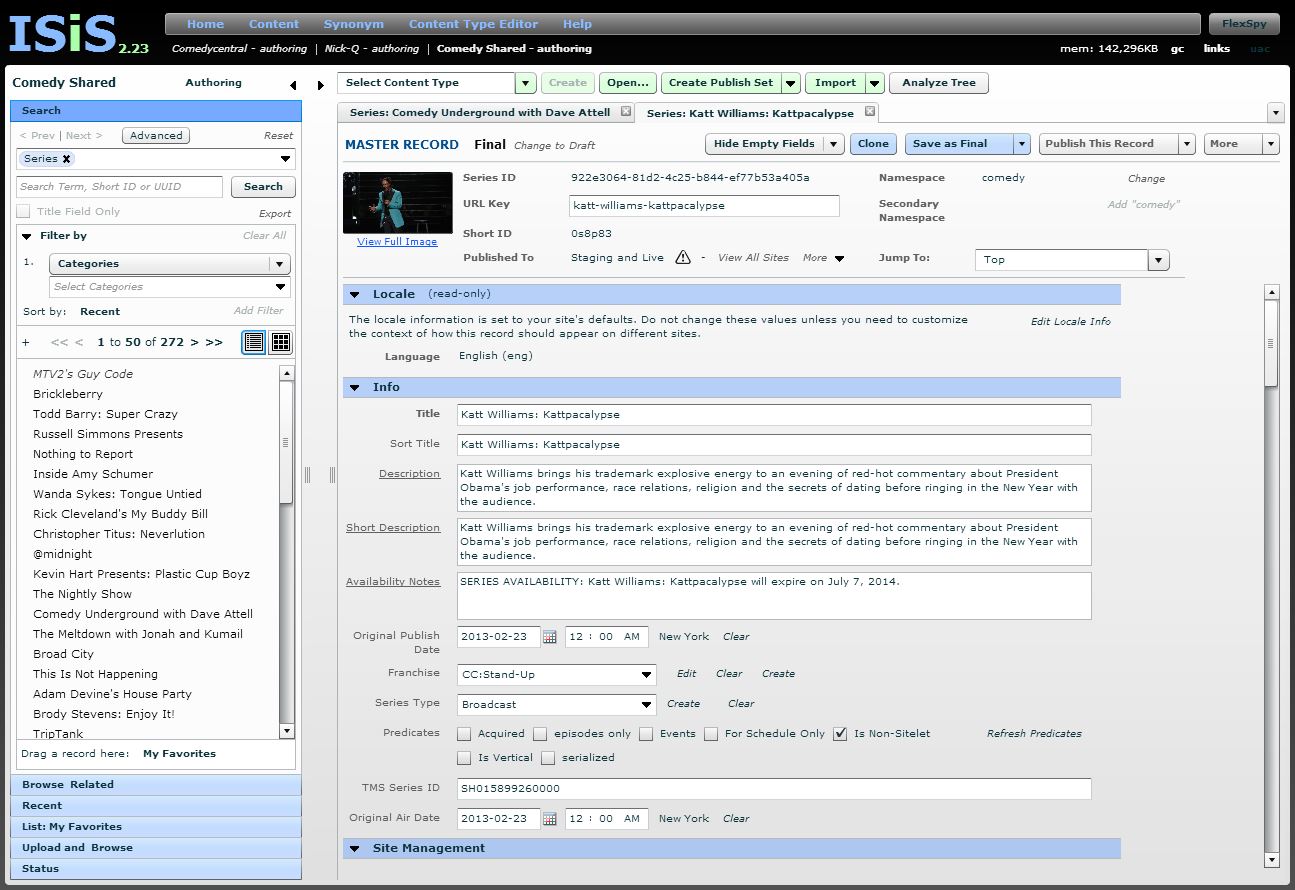Open the Save as Final dropdown arrow

tap(1022, 144)
